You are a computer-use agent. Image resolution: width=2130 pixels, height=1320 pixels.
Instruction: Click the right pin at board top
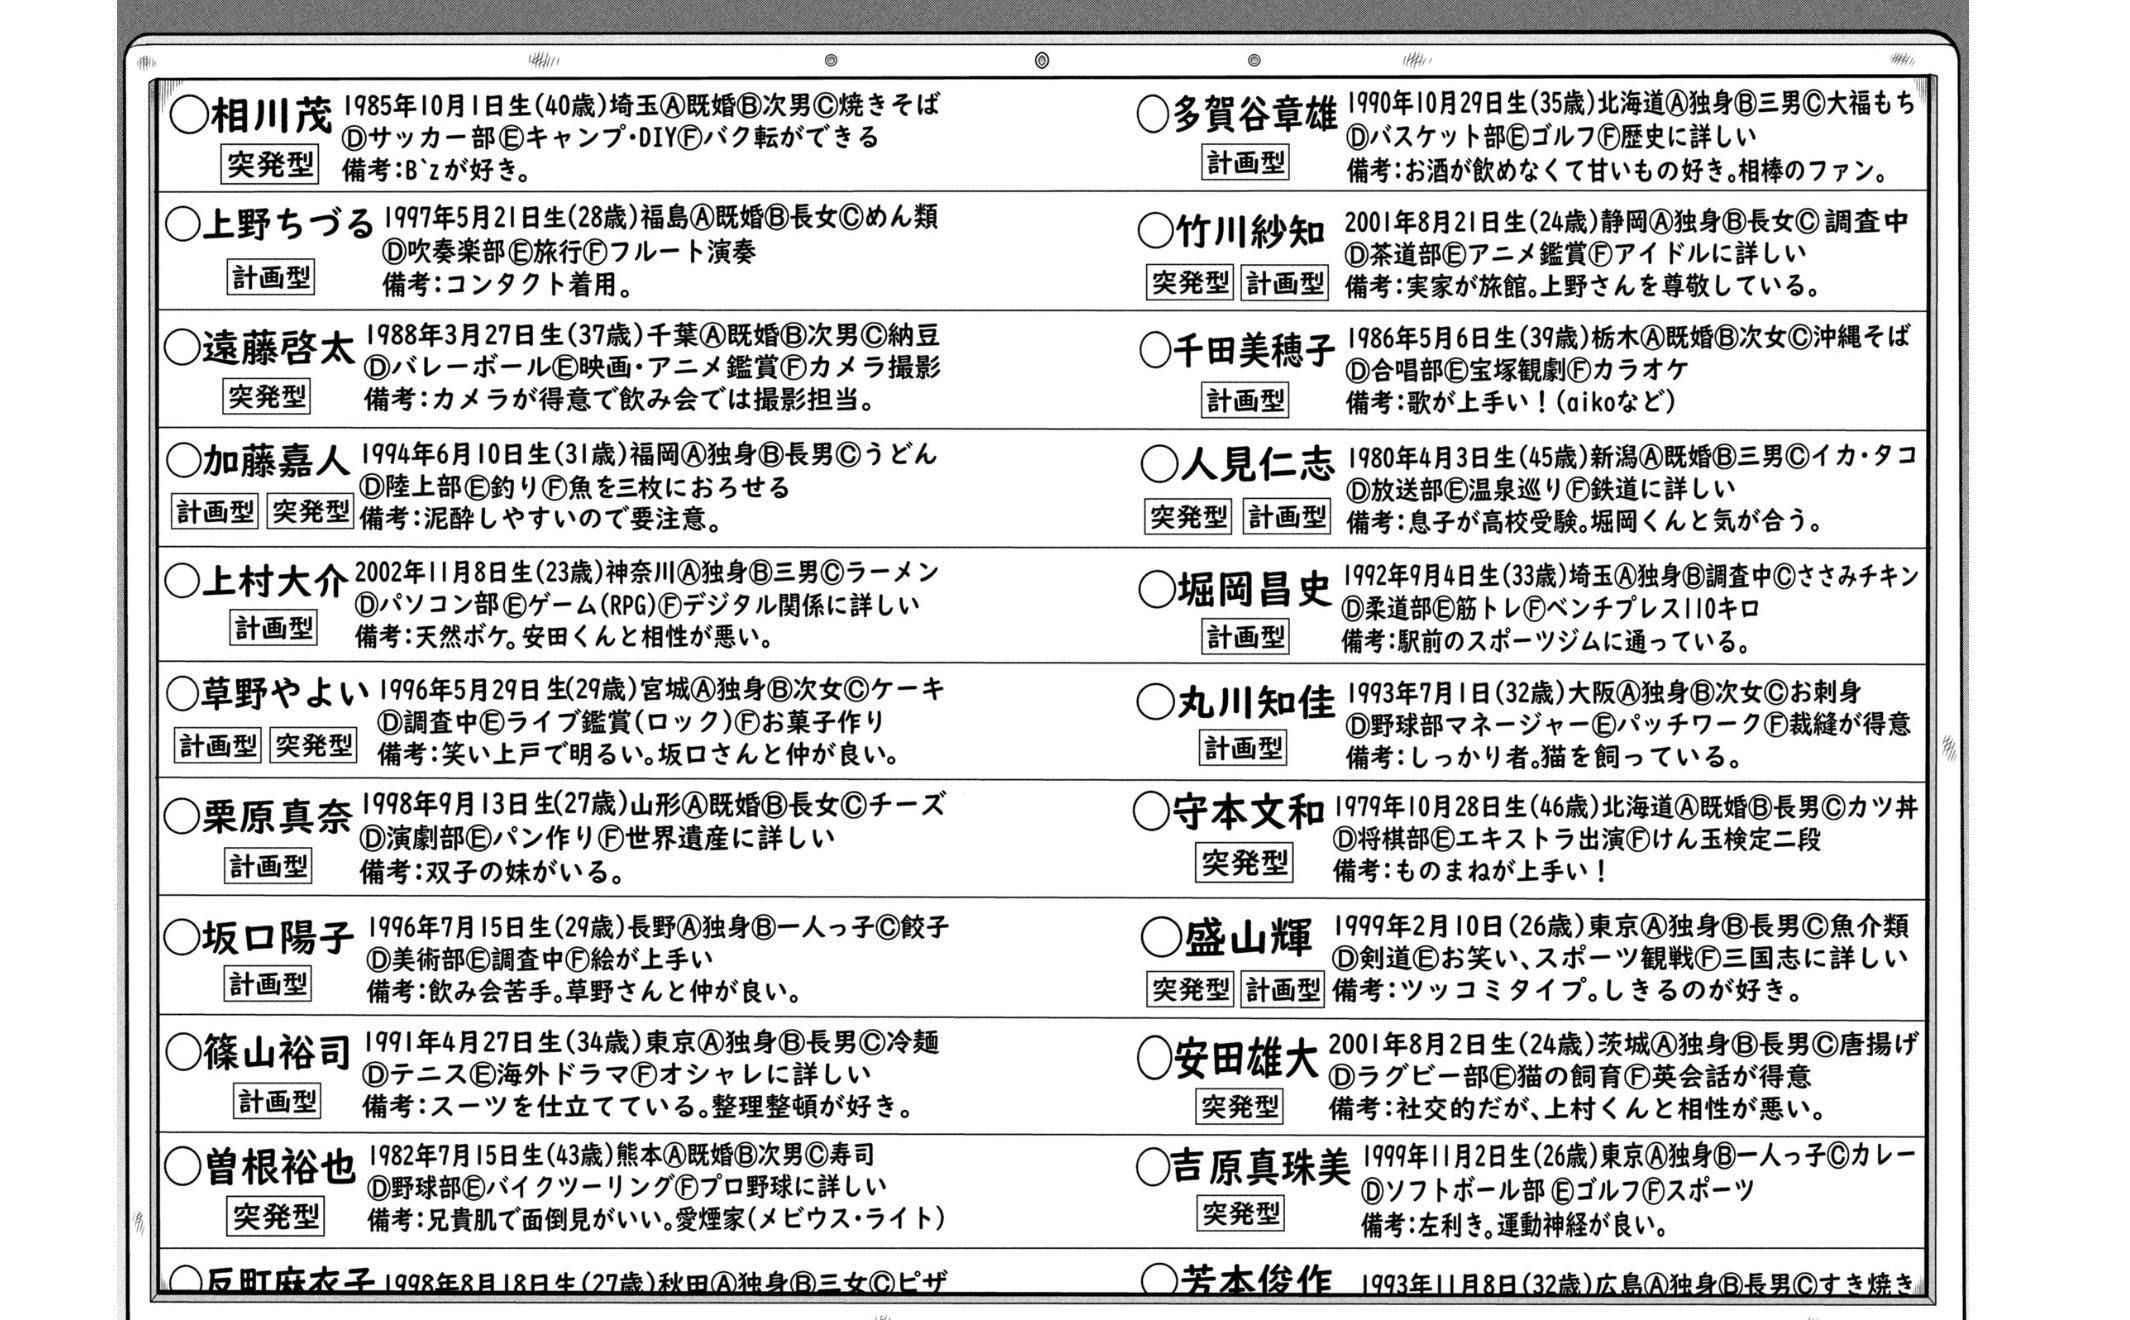coord(1254,61)
